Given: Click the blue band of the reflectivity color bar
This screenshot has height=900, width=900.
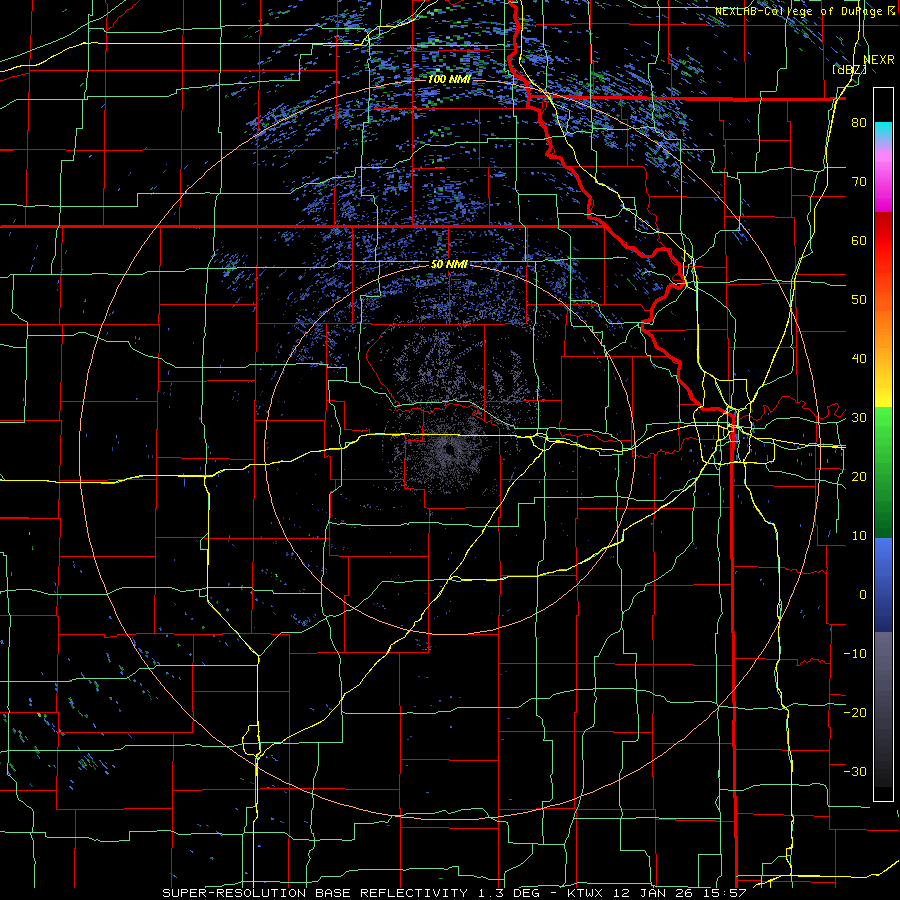Looking at the screenshot, I should (x=883, y=585).
